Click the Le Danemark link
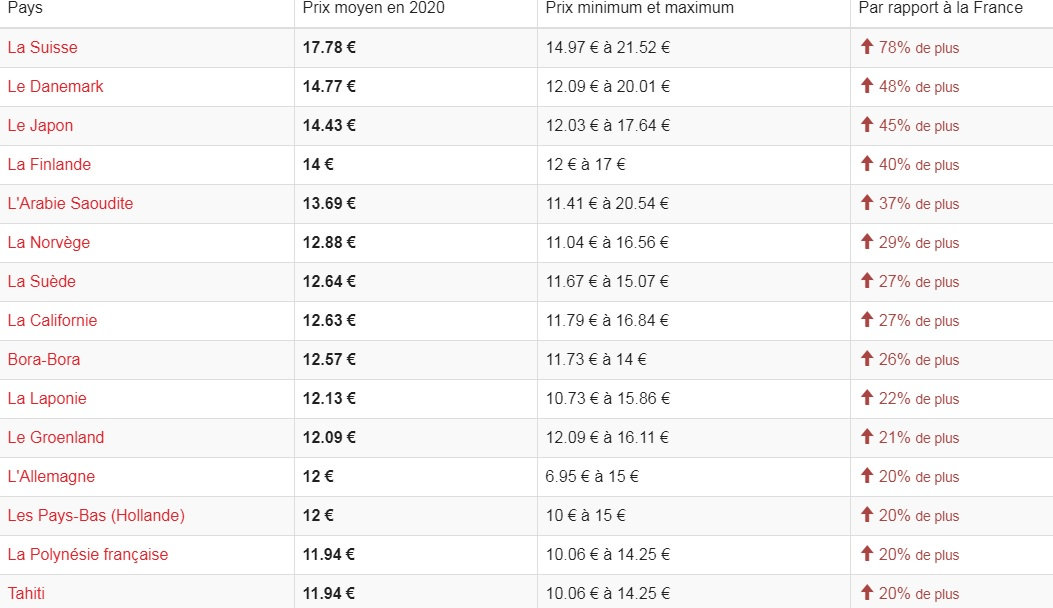The image size is (1053, 608). click(55, 86)
